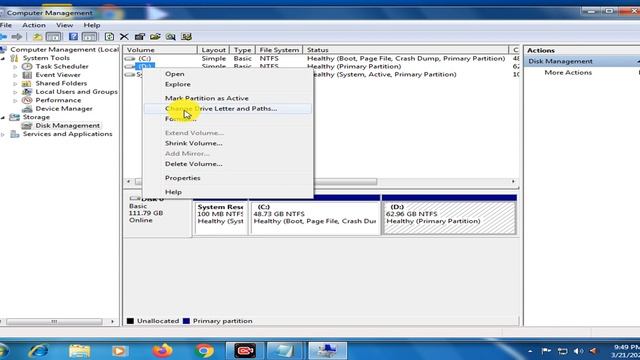Select Shared Folders in the tree
This screenshot has width=640, height=360.
pyautogui.click(x=61, y=83)
